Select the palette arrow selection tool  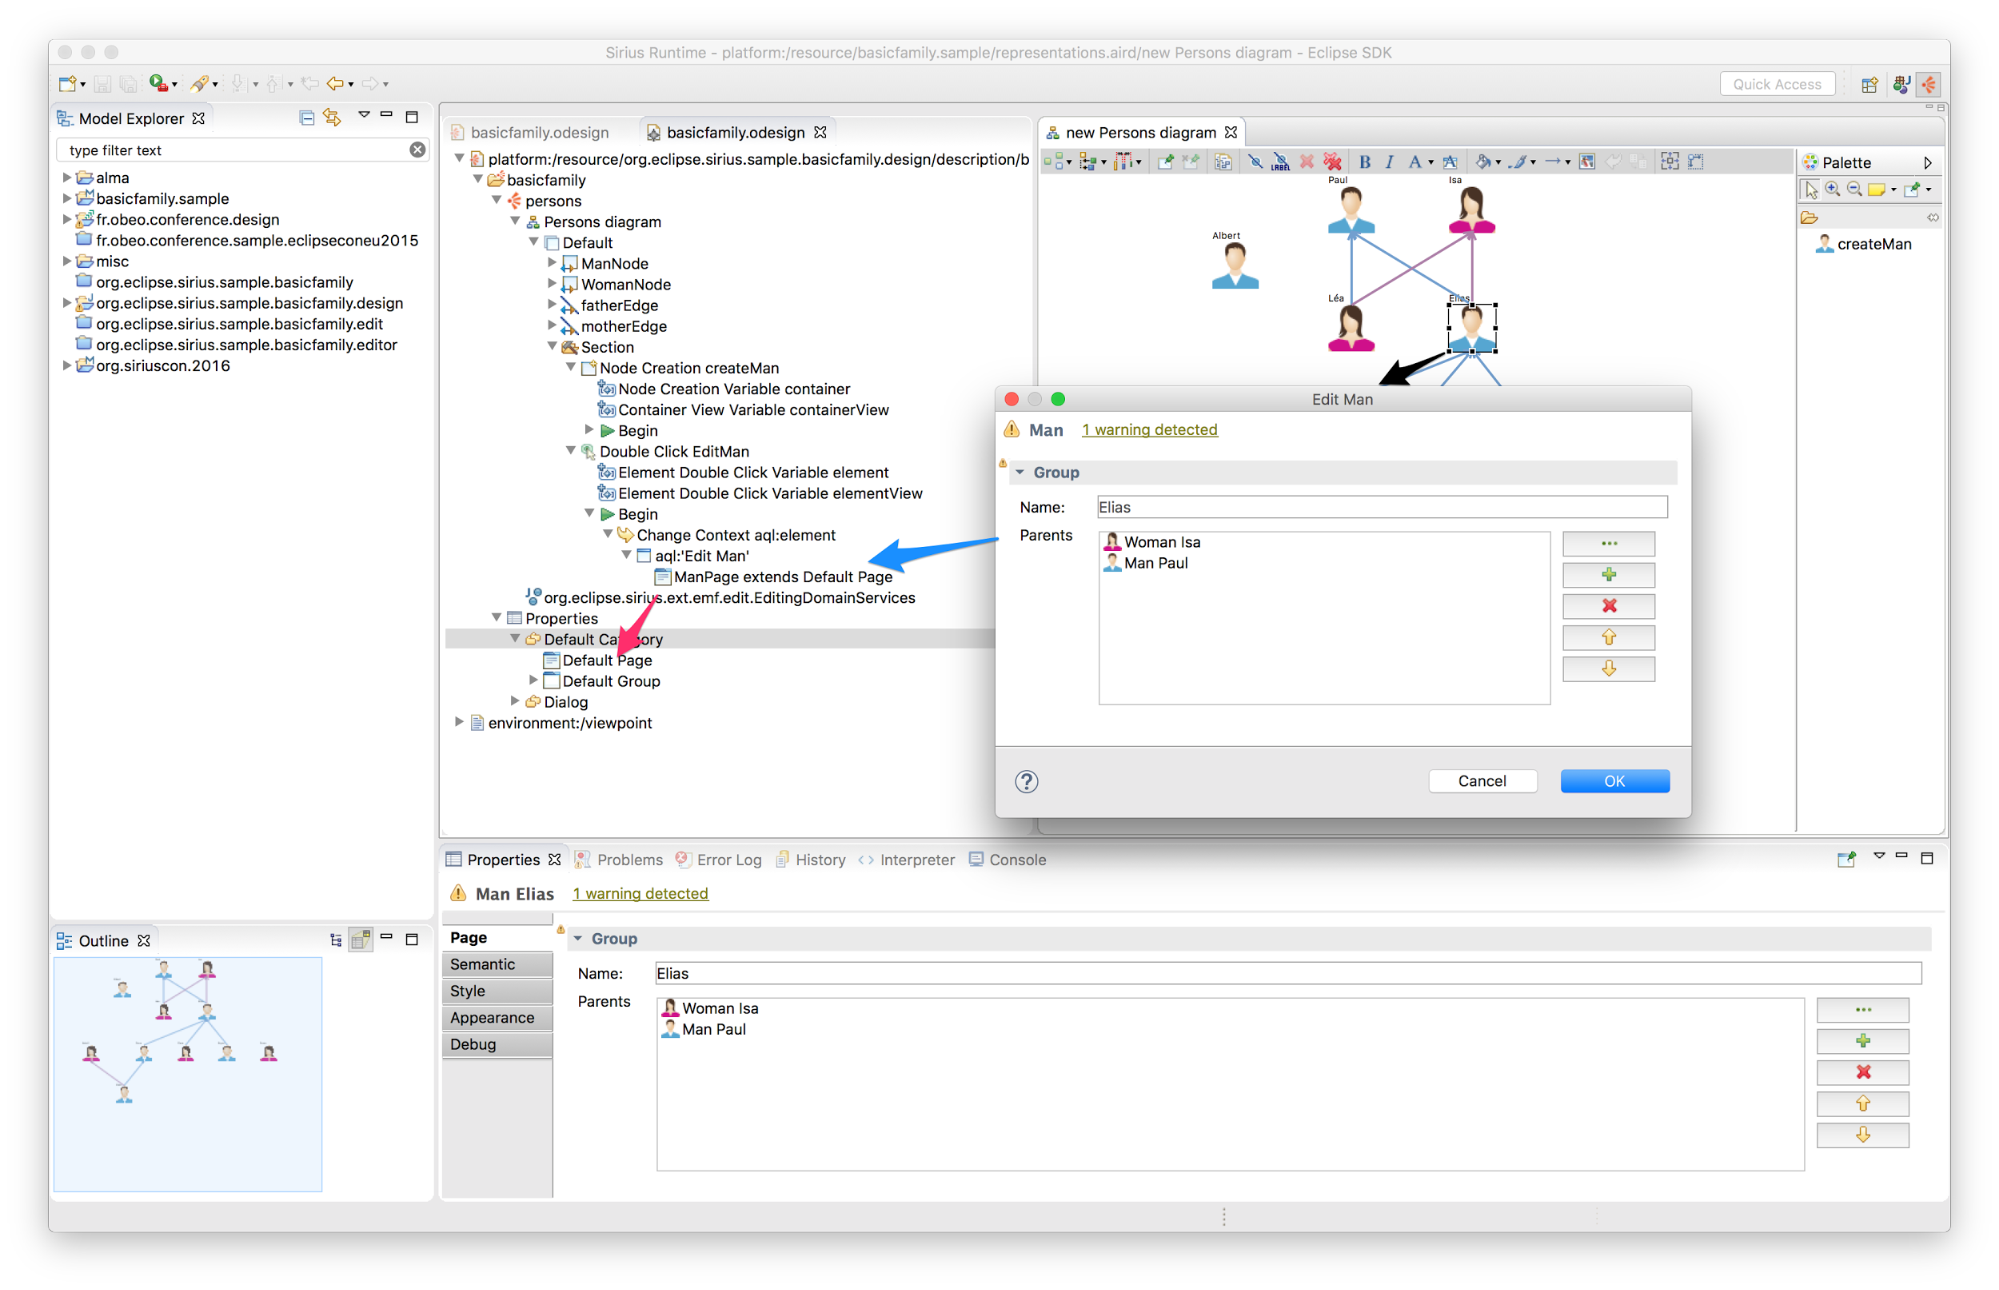tap(1811, 190)
